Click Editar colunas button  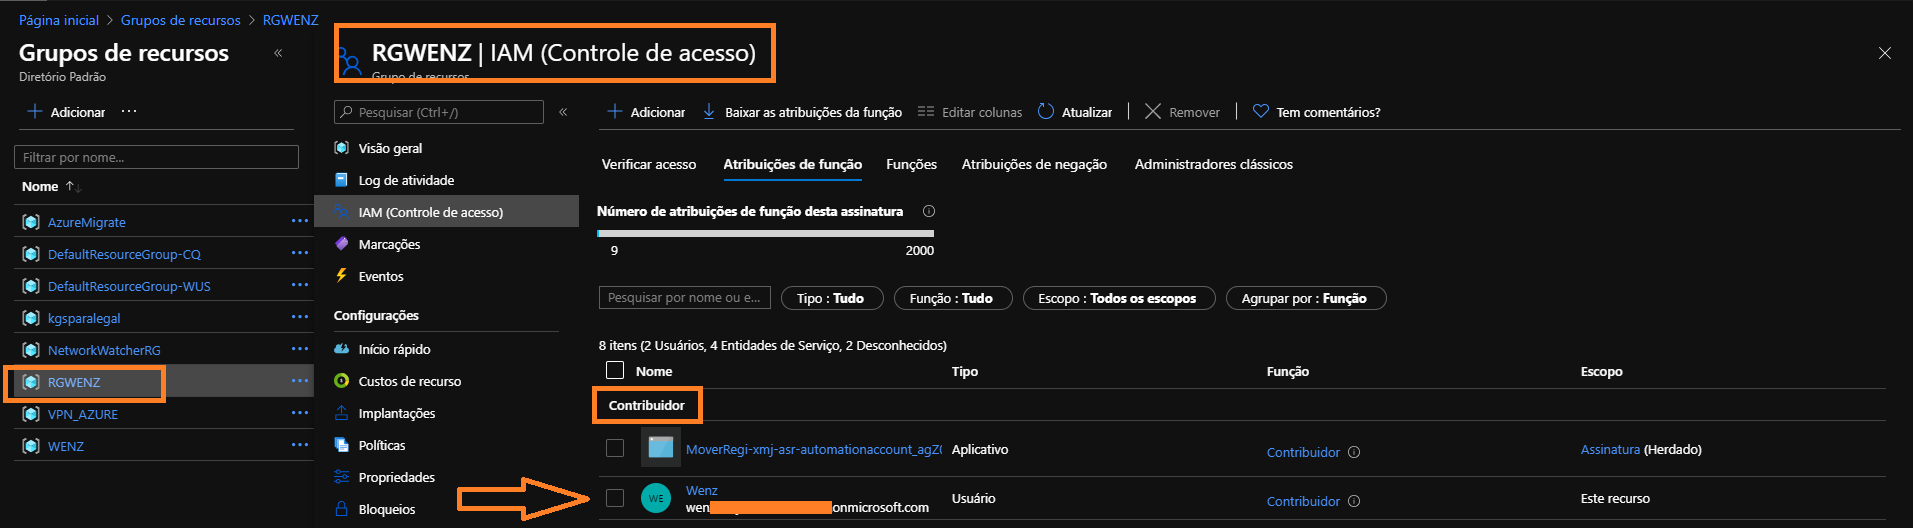970,112
